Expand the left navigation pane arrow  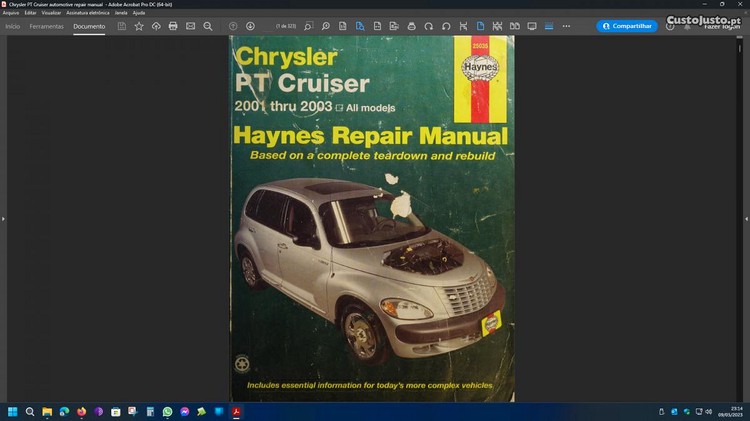click(4, 218)
